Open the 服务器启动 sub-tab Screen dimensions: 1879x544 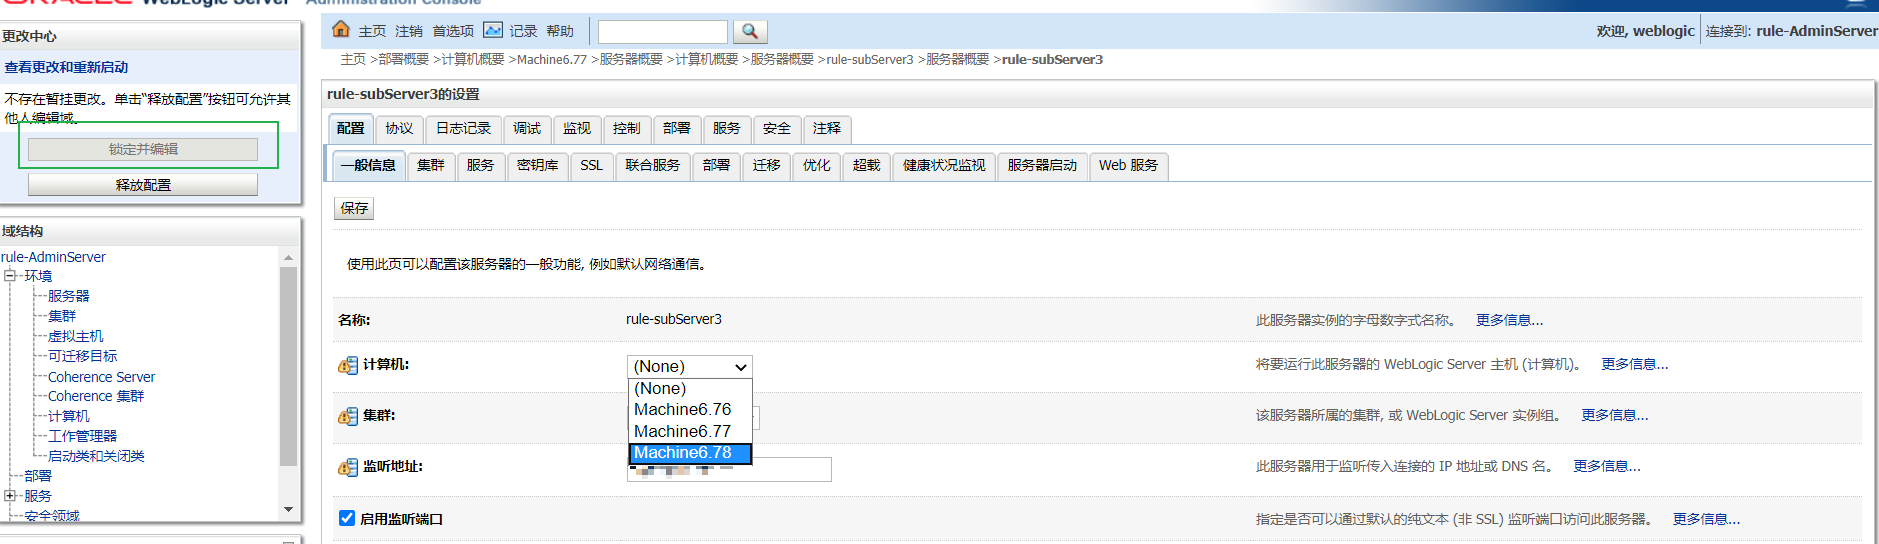[1042, 165]
